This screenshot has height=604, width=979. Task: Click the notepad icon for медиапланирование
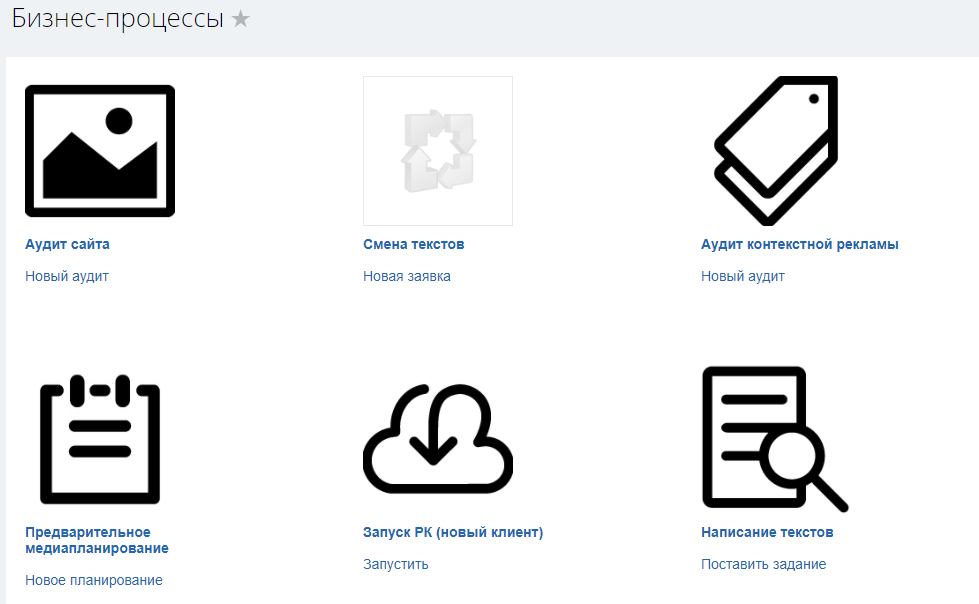[x=100, y=440]
